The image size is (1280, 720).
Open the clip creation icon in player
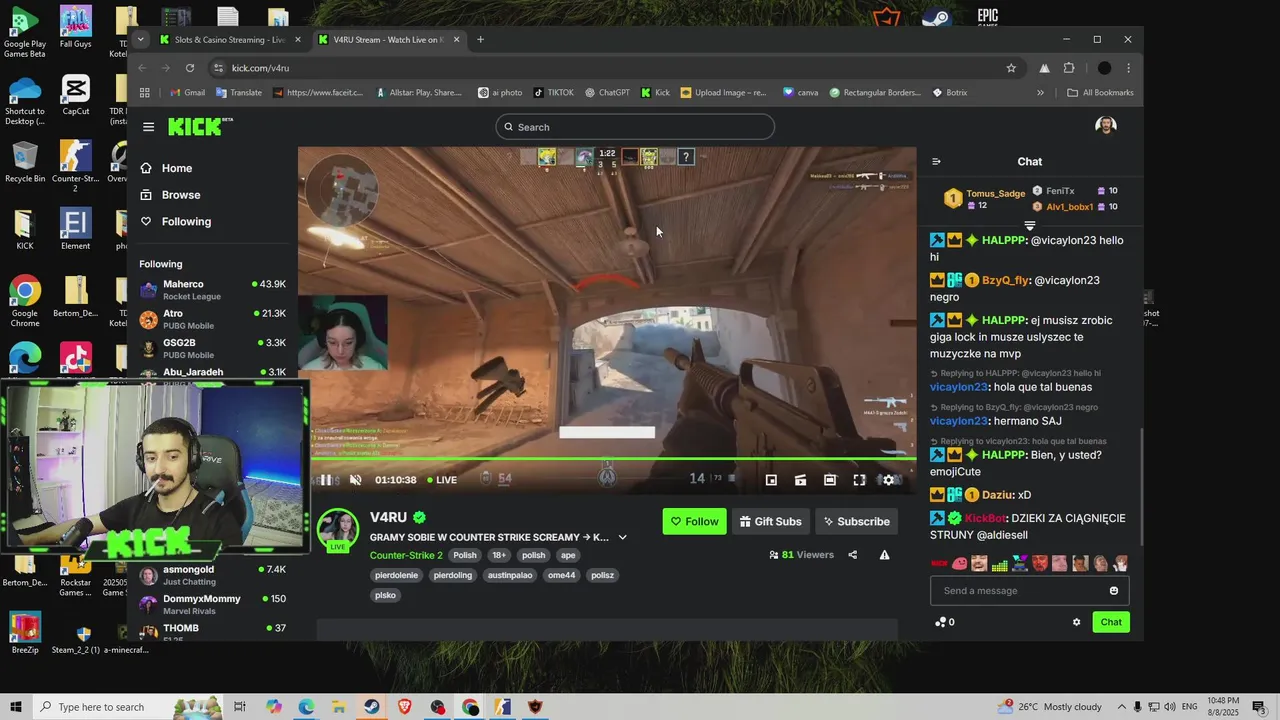[x=800, y=480]
